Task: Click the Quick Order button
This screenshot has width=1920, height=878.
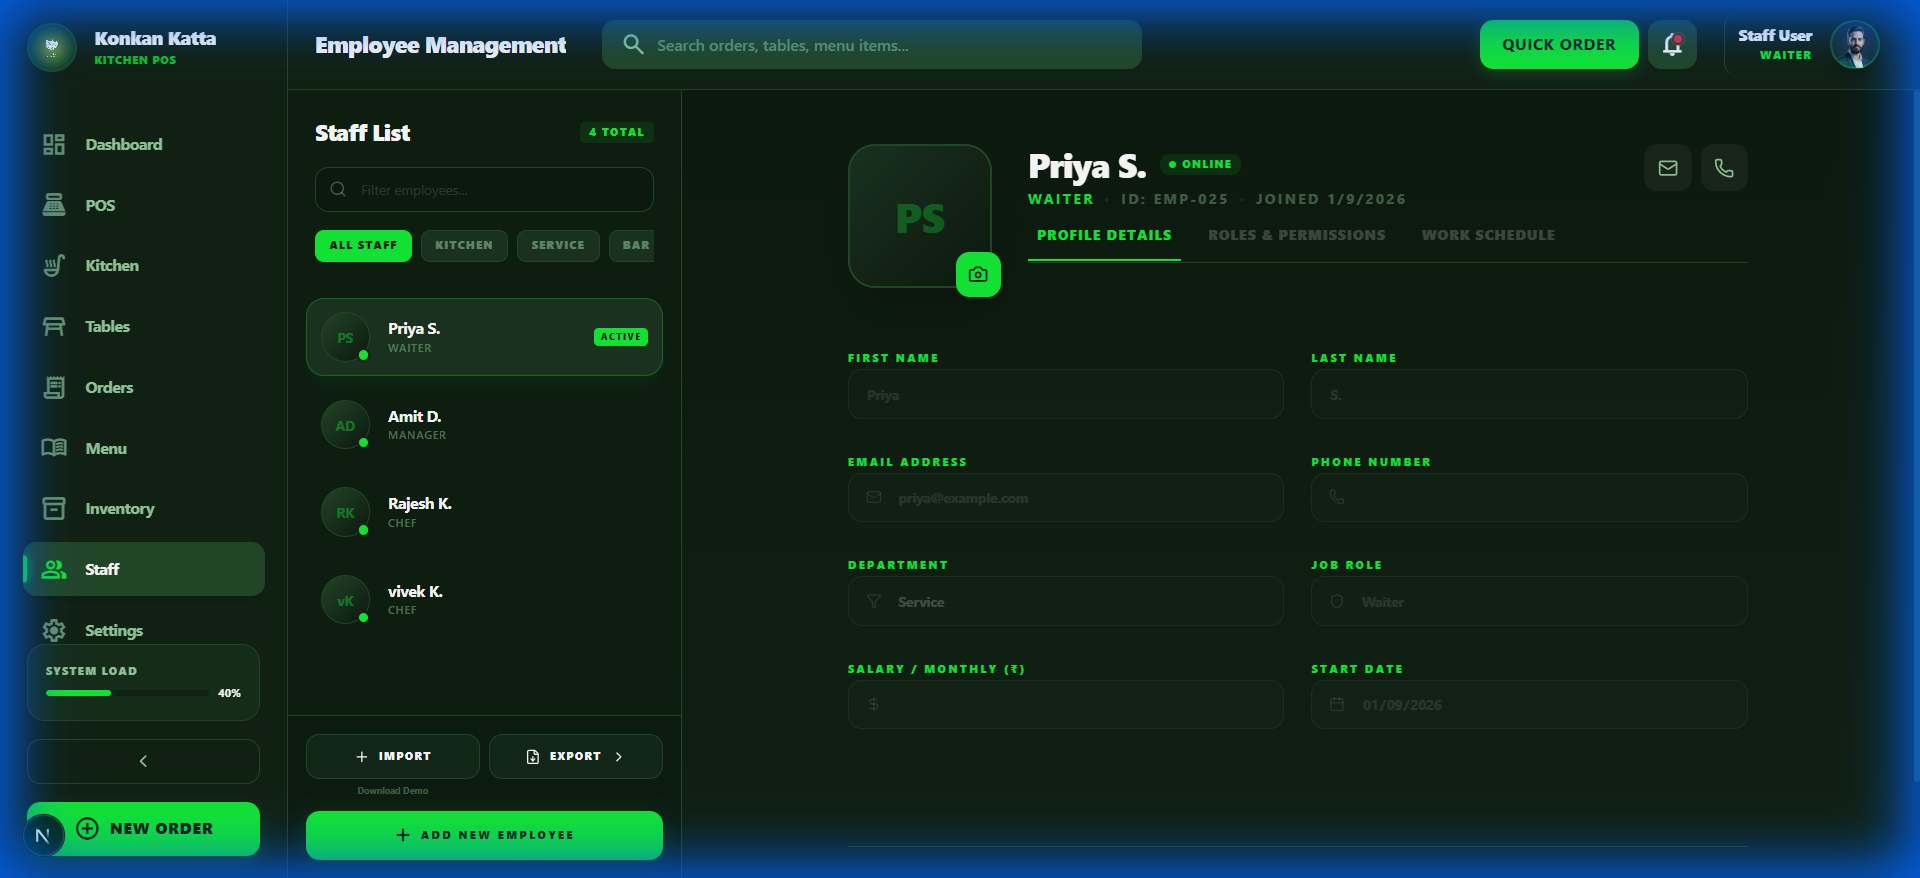Action: (x=1559, y=45)
